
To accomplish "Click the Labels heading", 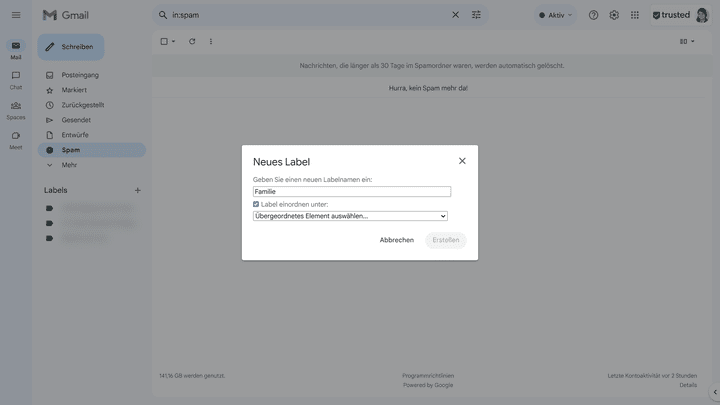I will coord(56,190).
